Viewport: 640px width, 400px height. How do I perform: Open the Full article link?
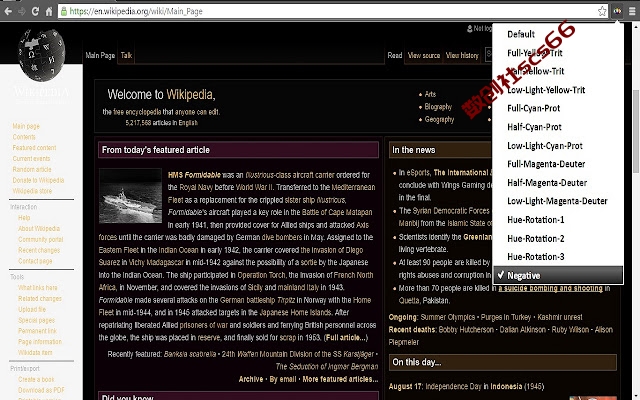[345, 338]
